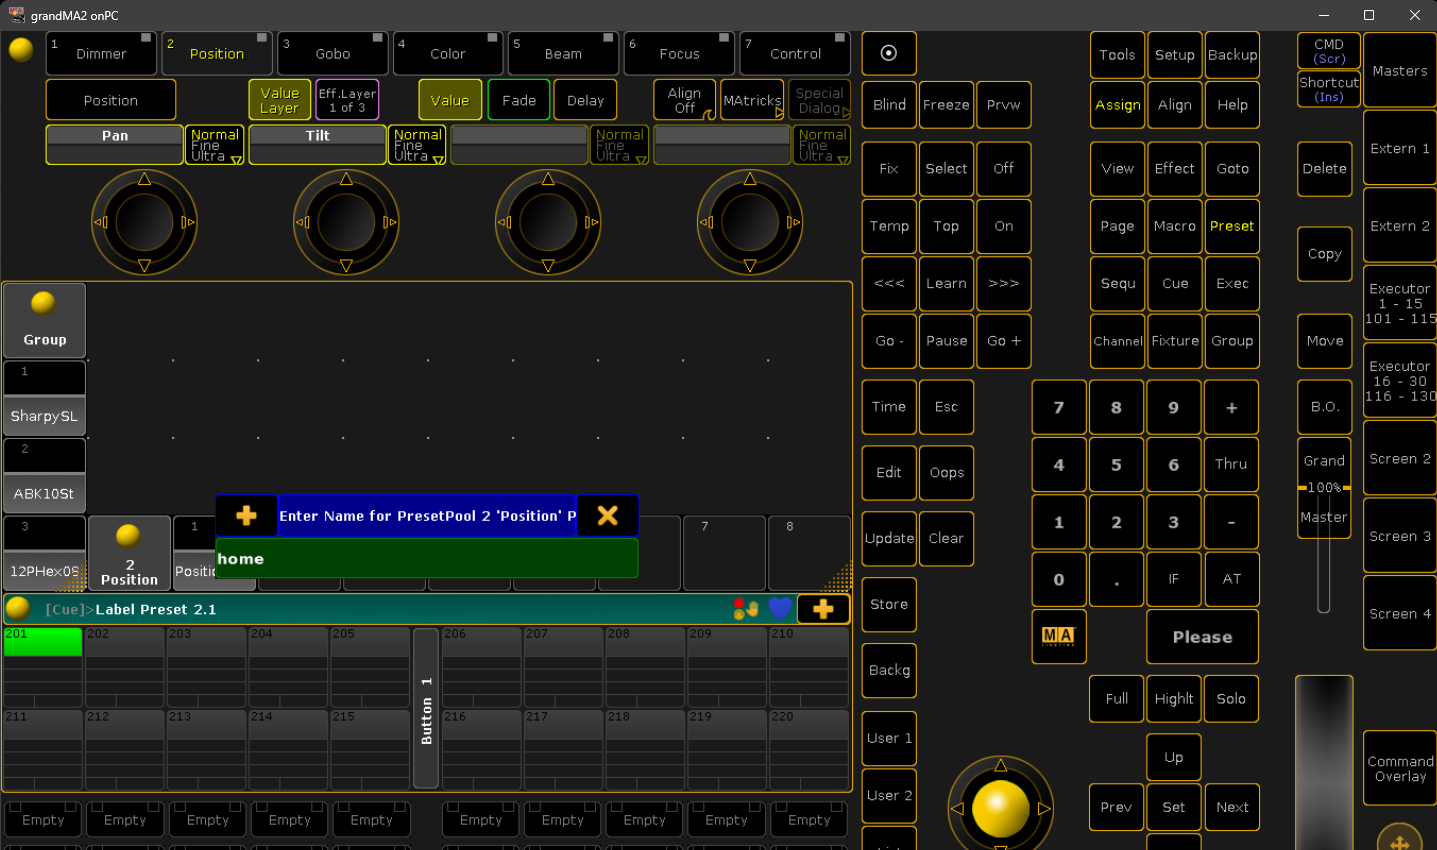Image resolution: width=1437 pixels, height=850 pixels.
Task: Click the fourth encoder's left arrow
Action: [x=706, y=222]
